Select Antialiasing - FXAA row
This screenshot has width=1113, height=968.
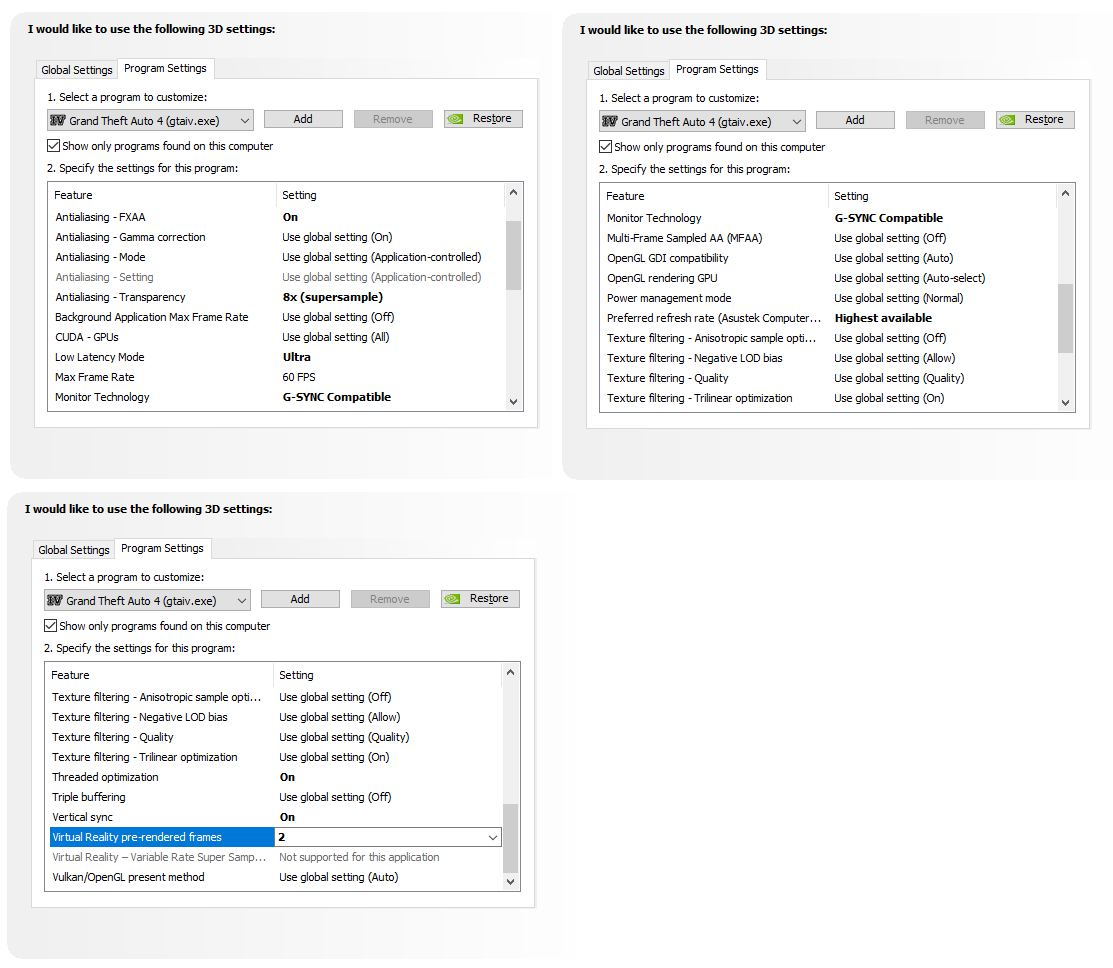pyautogui.click(x=277, y=217)
